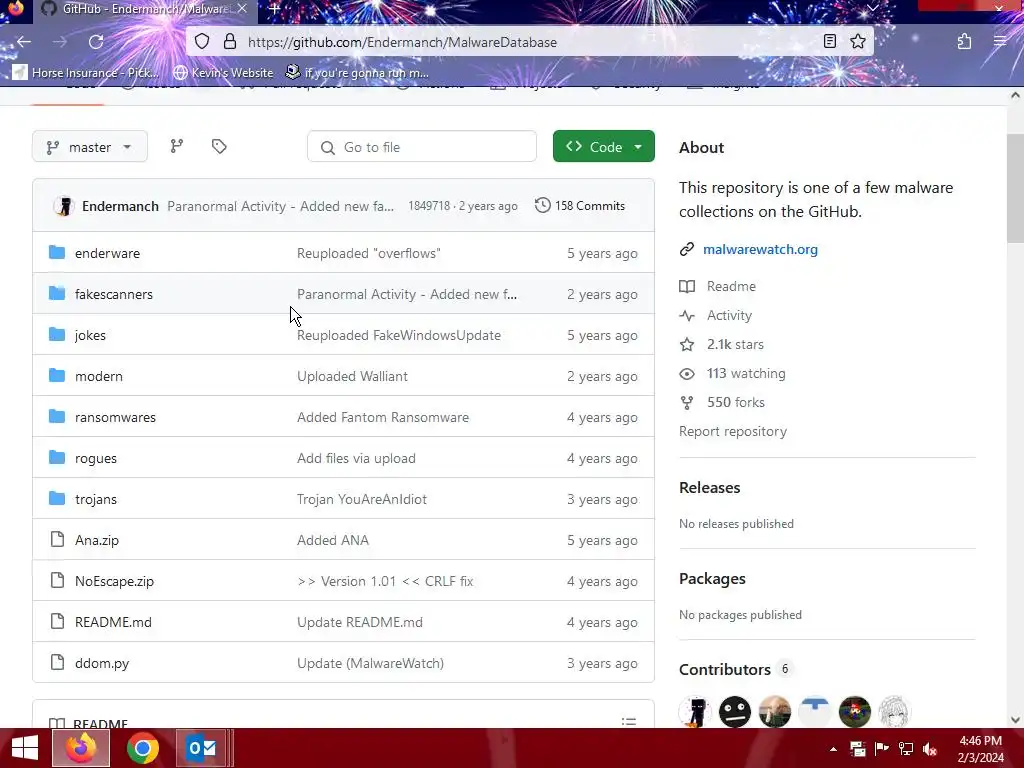Open the list all tabs chevron
Viewport: 1024px width, 768px height.
872,8
